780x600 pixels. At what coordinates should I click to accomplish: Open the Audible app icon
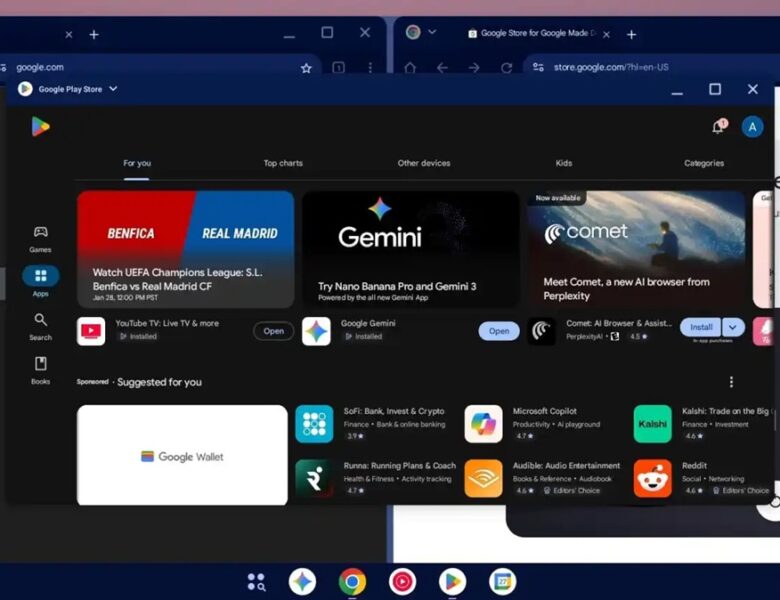pyautogui.click(x=483, y=479)
